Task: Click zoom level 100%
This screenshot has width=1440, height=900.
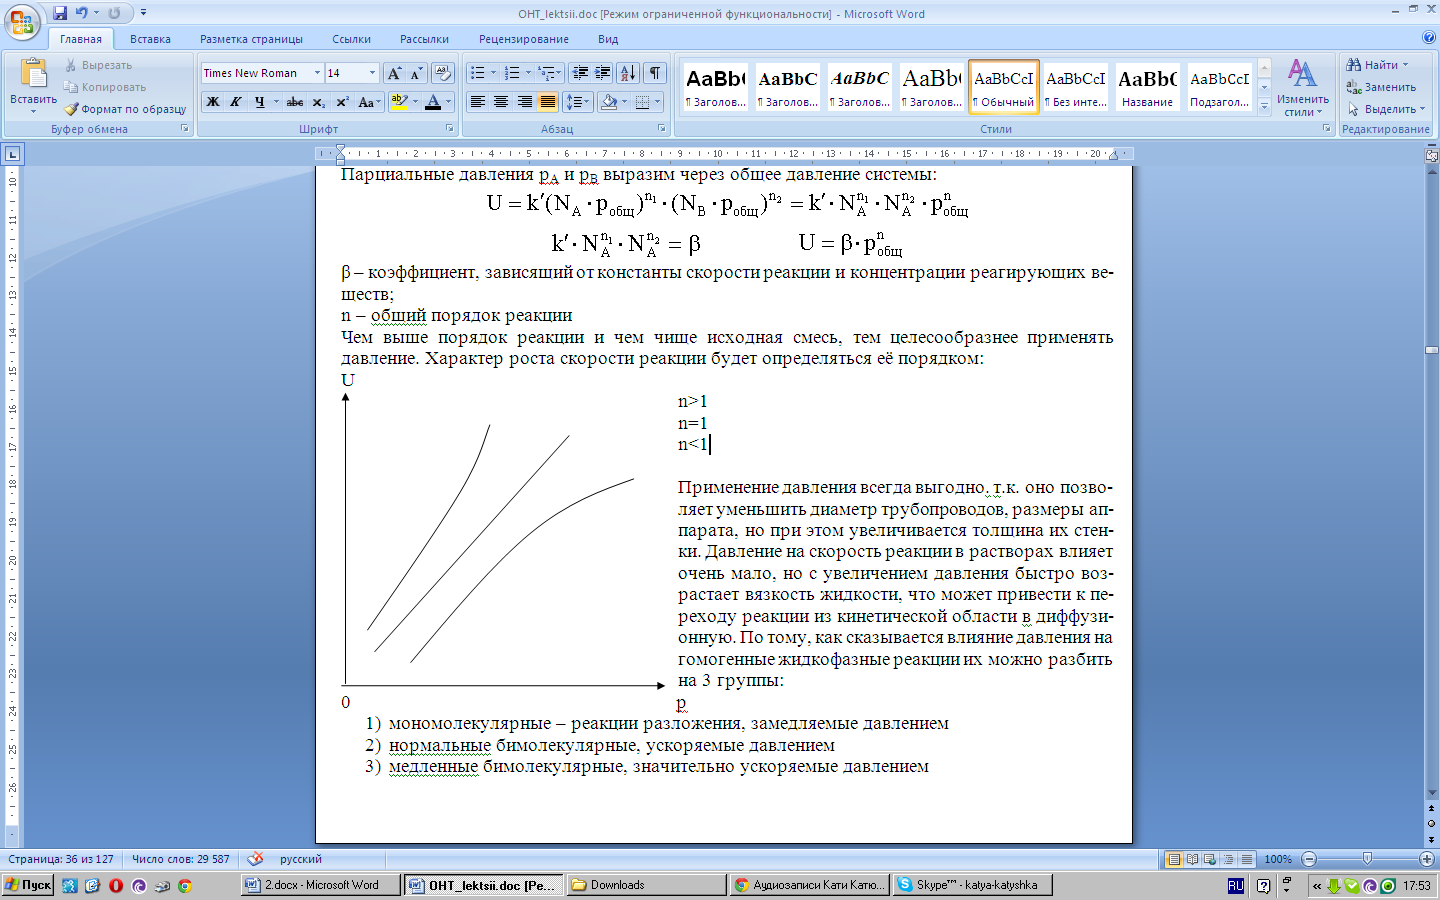Action: coord(1278,859)
